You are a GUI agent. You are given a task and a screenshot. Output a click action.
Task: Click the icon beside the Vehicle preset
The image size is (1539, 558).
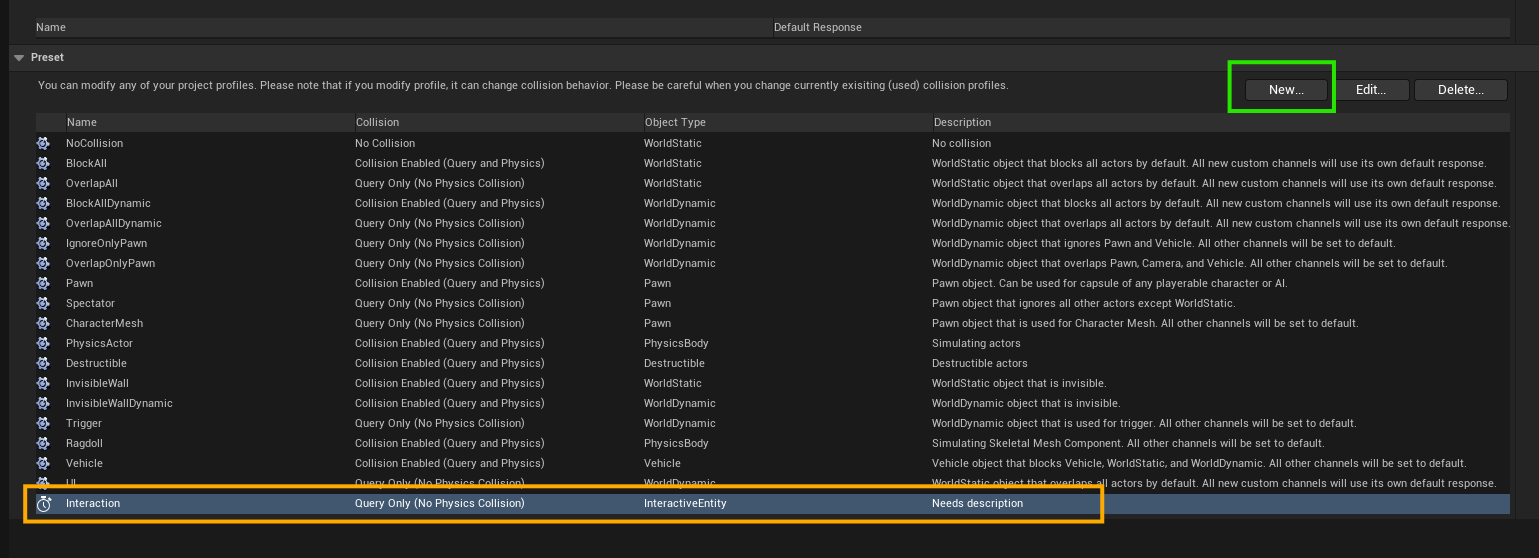point(43,463)
